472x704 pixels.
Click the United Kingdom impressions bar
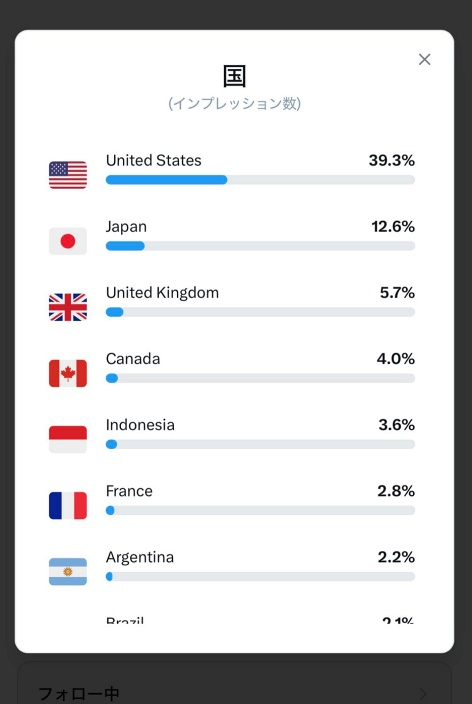click(x=260, y=312)
